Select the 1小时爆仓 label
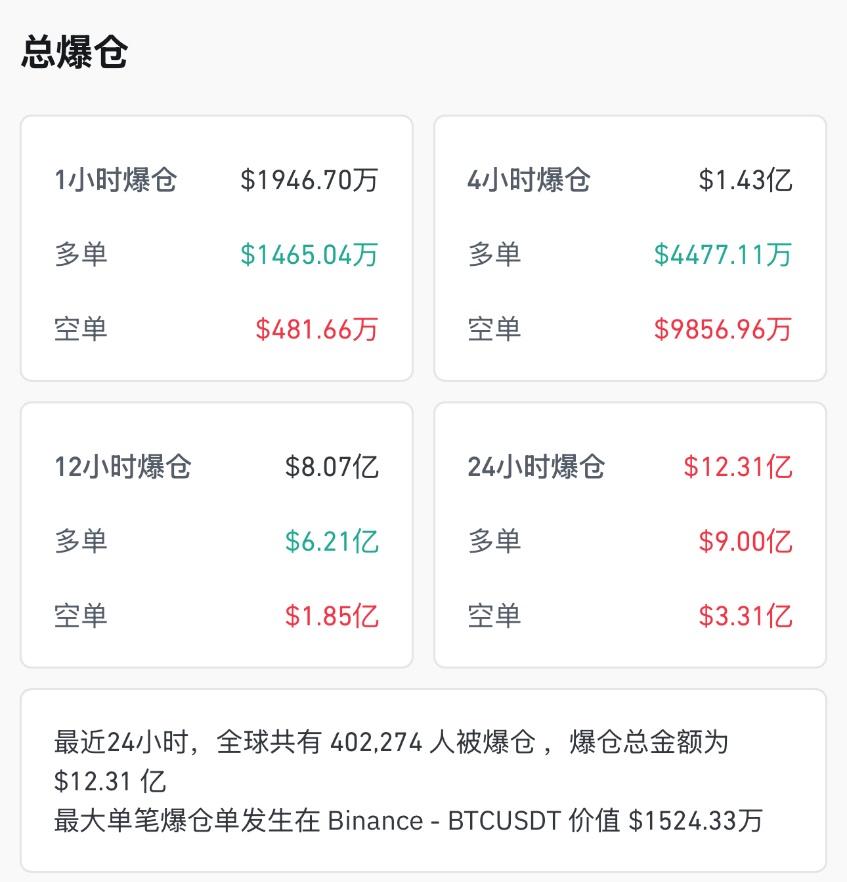 point(116,180)
